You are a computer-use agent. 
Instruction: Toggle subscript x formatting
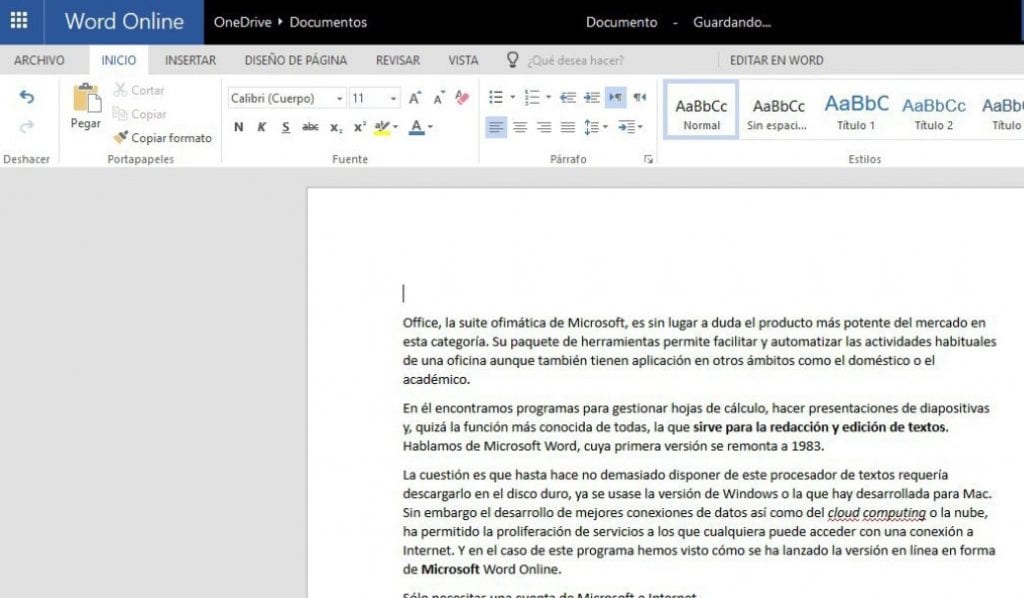tap(336, 127)
